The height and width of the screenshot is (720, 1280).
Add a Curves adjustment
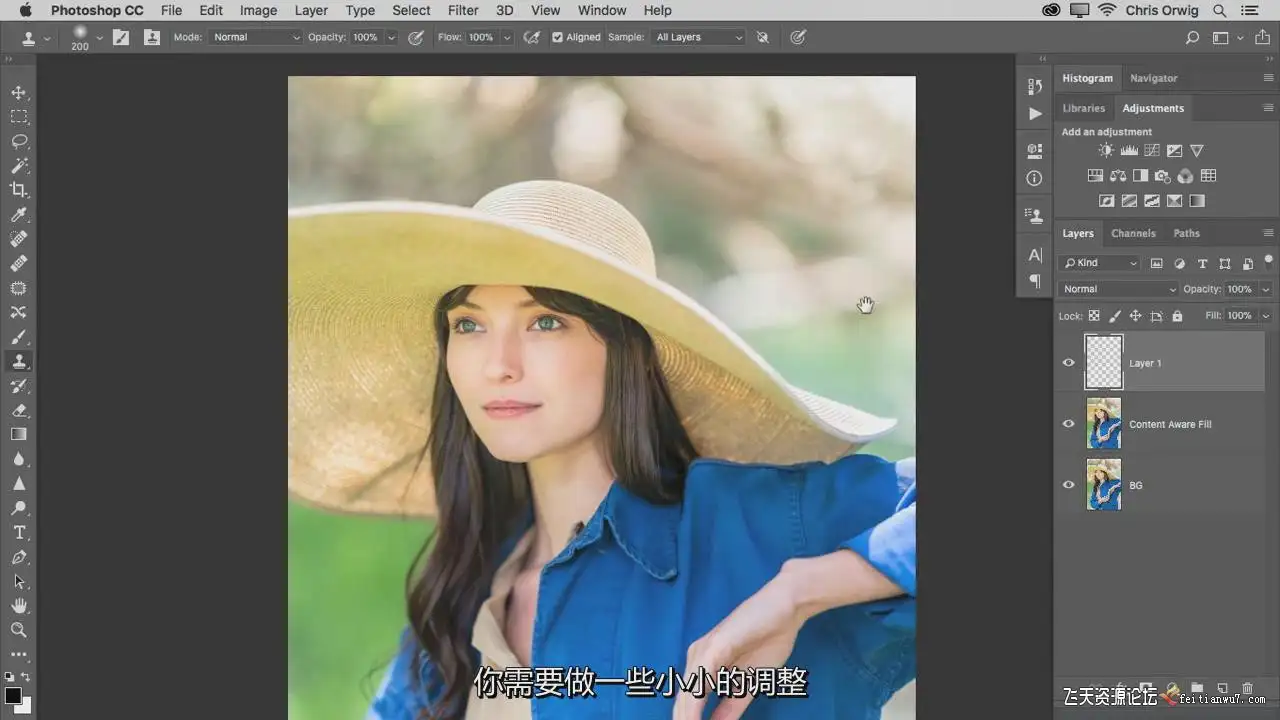tap(1152, 151)
